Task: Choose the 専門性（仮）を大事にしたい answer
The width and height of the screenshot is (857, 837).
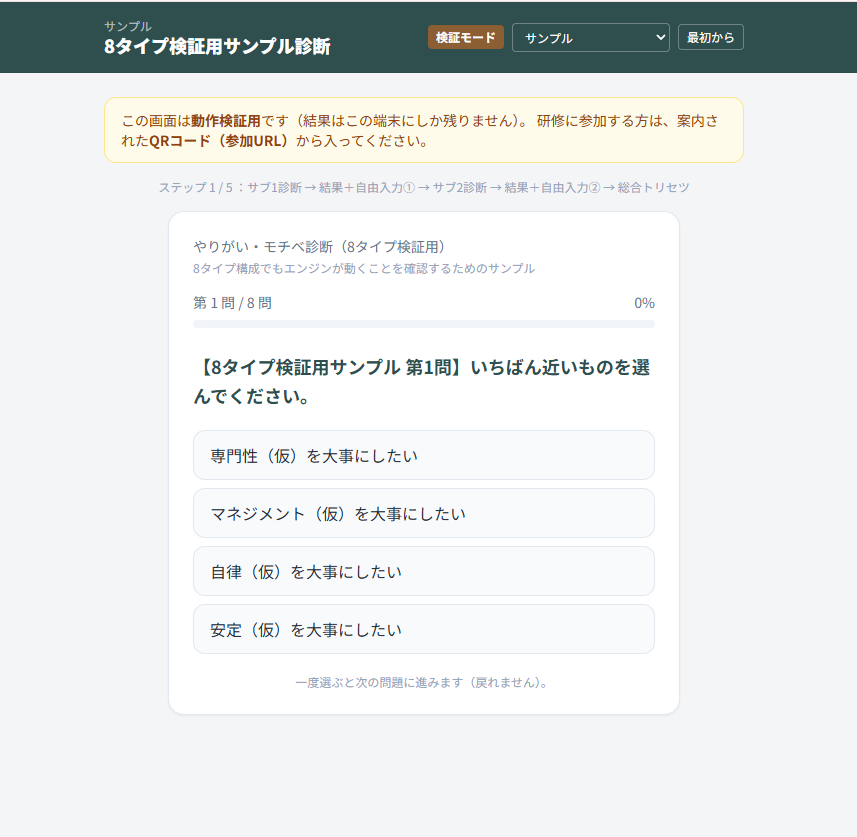Action: click(424, 455)
